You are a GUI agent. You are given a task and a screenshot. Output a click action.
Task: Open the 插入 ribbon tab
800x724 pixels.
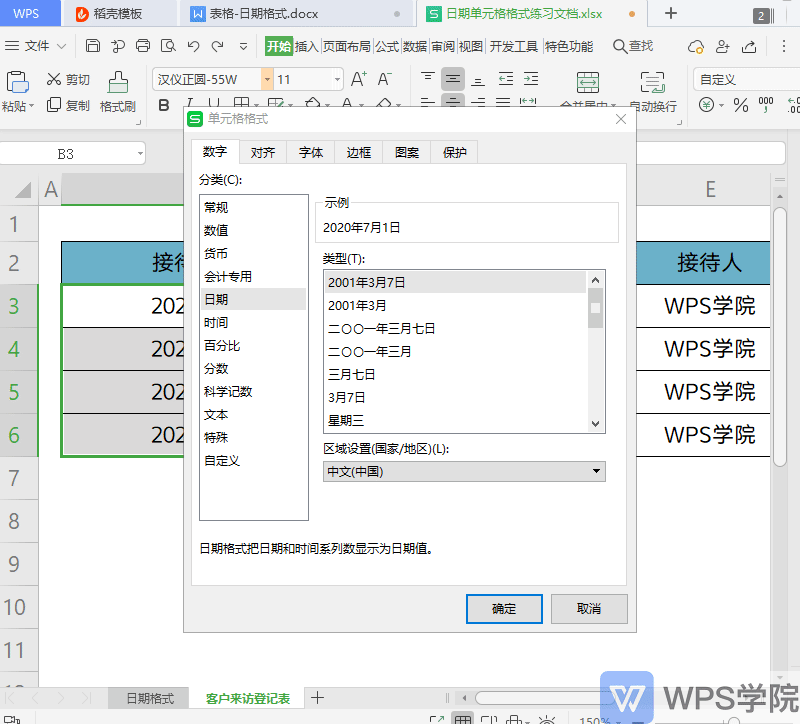point(306,46)
